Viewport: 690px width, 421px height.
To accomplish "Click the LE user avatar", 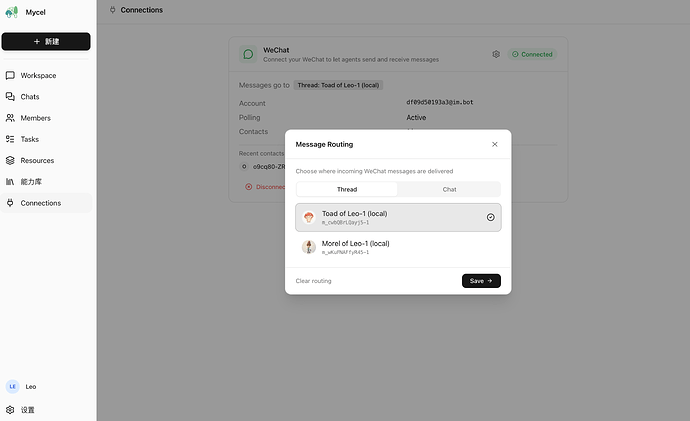I will pos(12,386).
